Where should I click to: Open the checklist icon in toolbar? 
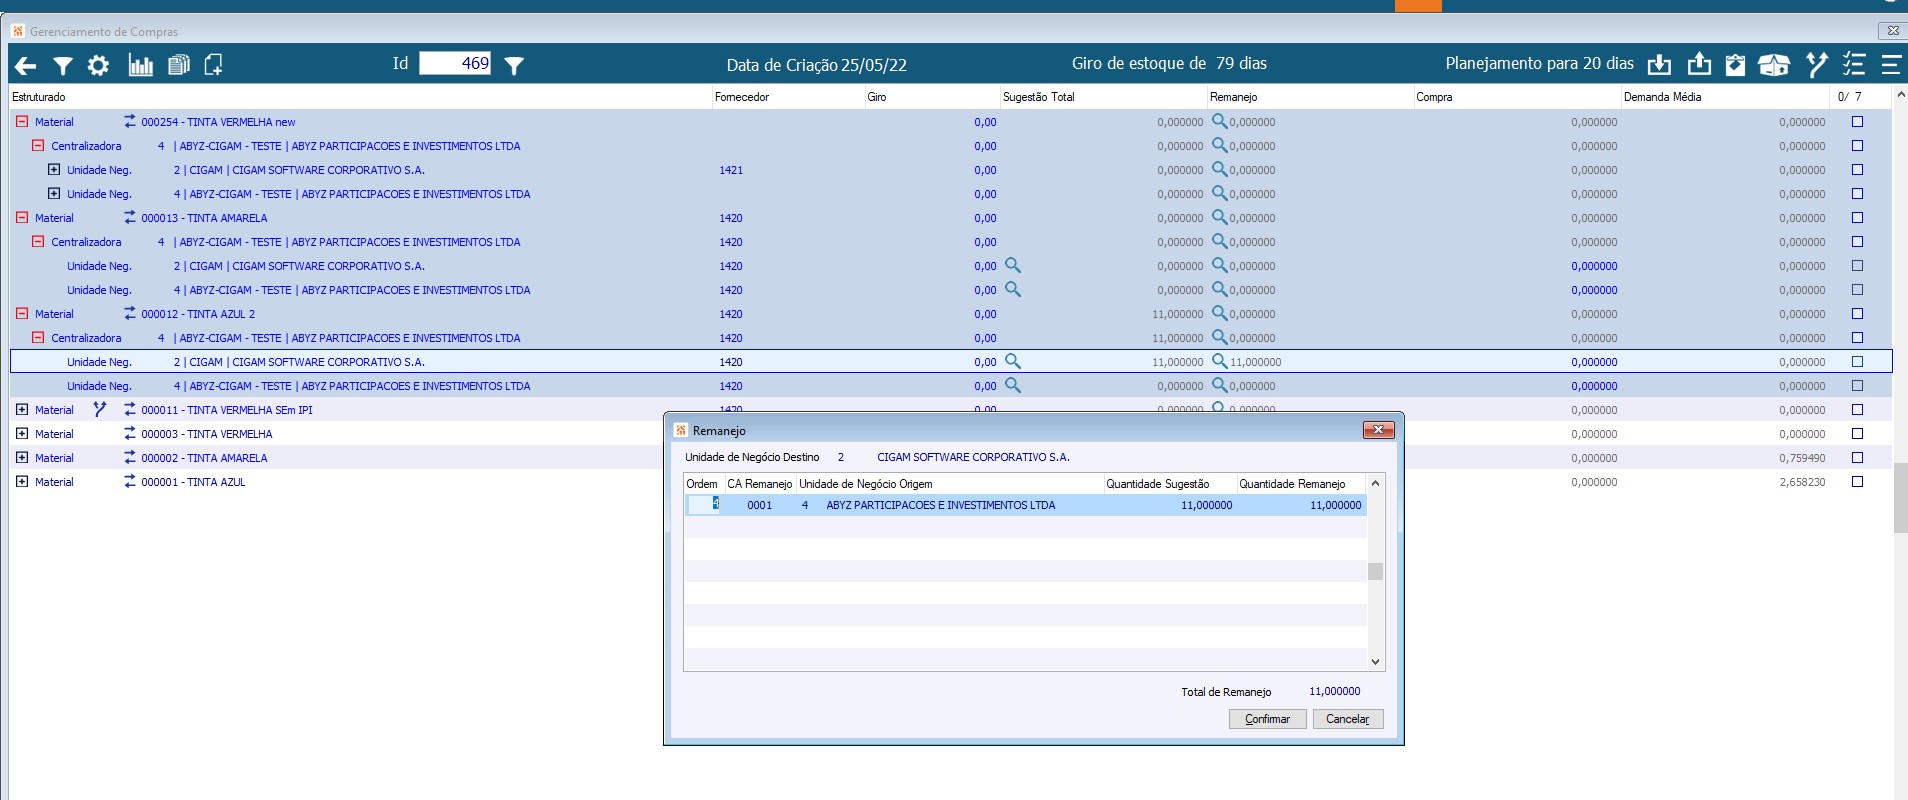[1853, 65]
